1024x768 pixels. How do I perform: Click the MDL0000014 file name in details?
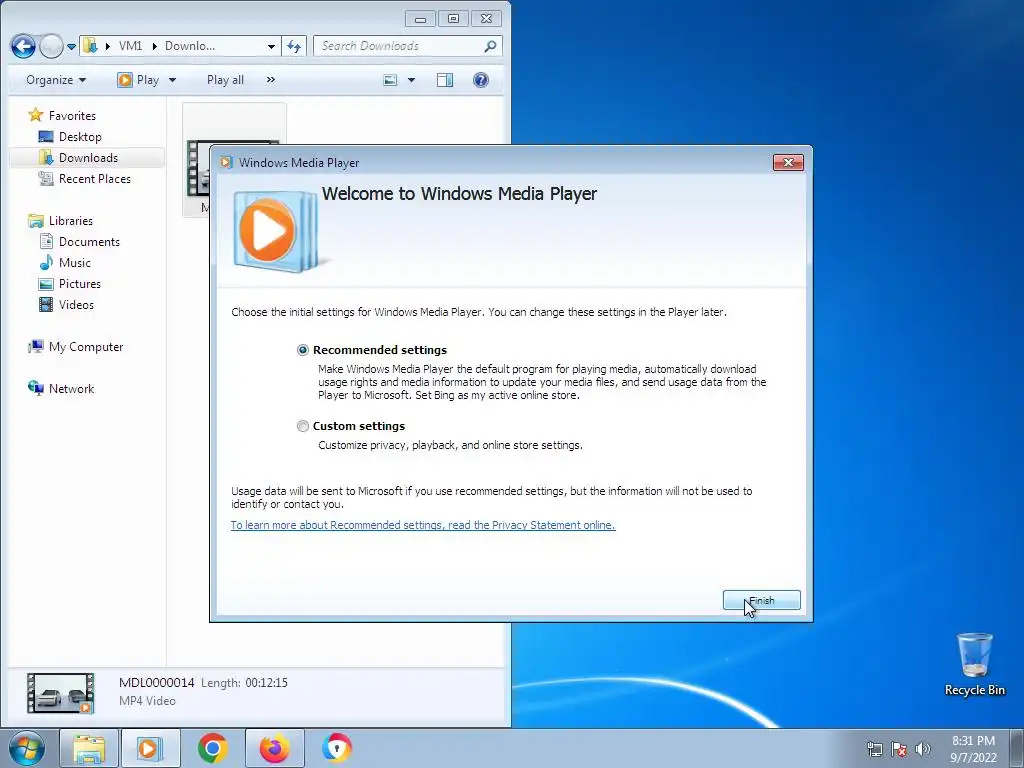coord(157,682)
